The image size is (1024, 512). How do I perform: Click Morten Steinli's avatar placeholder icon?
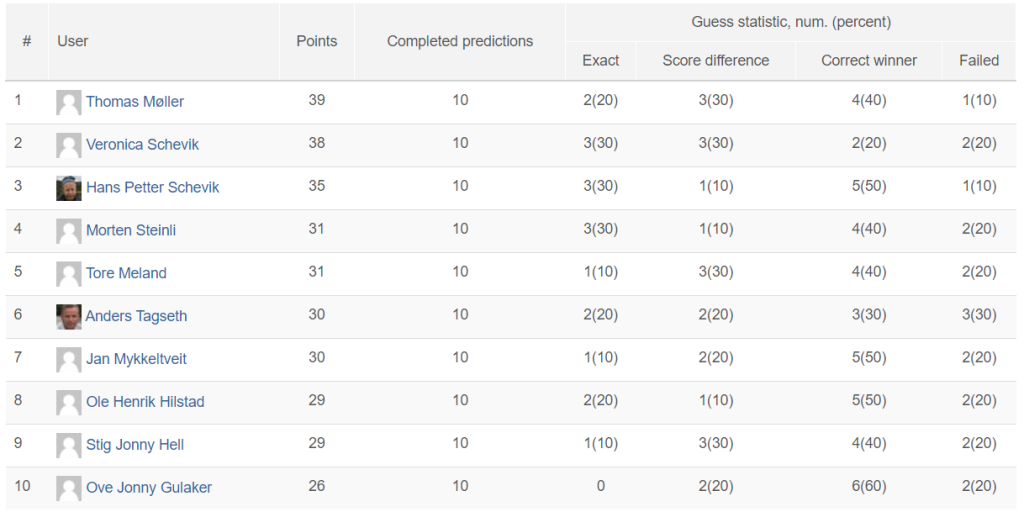(x=69, y=231)
